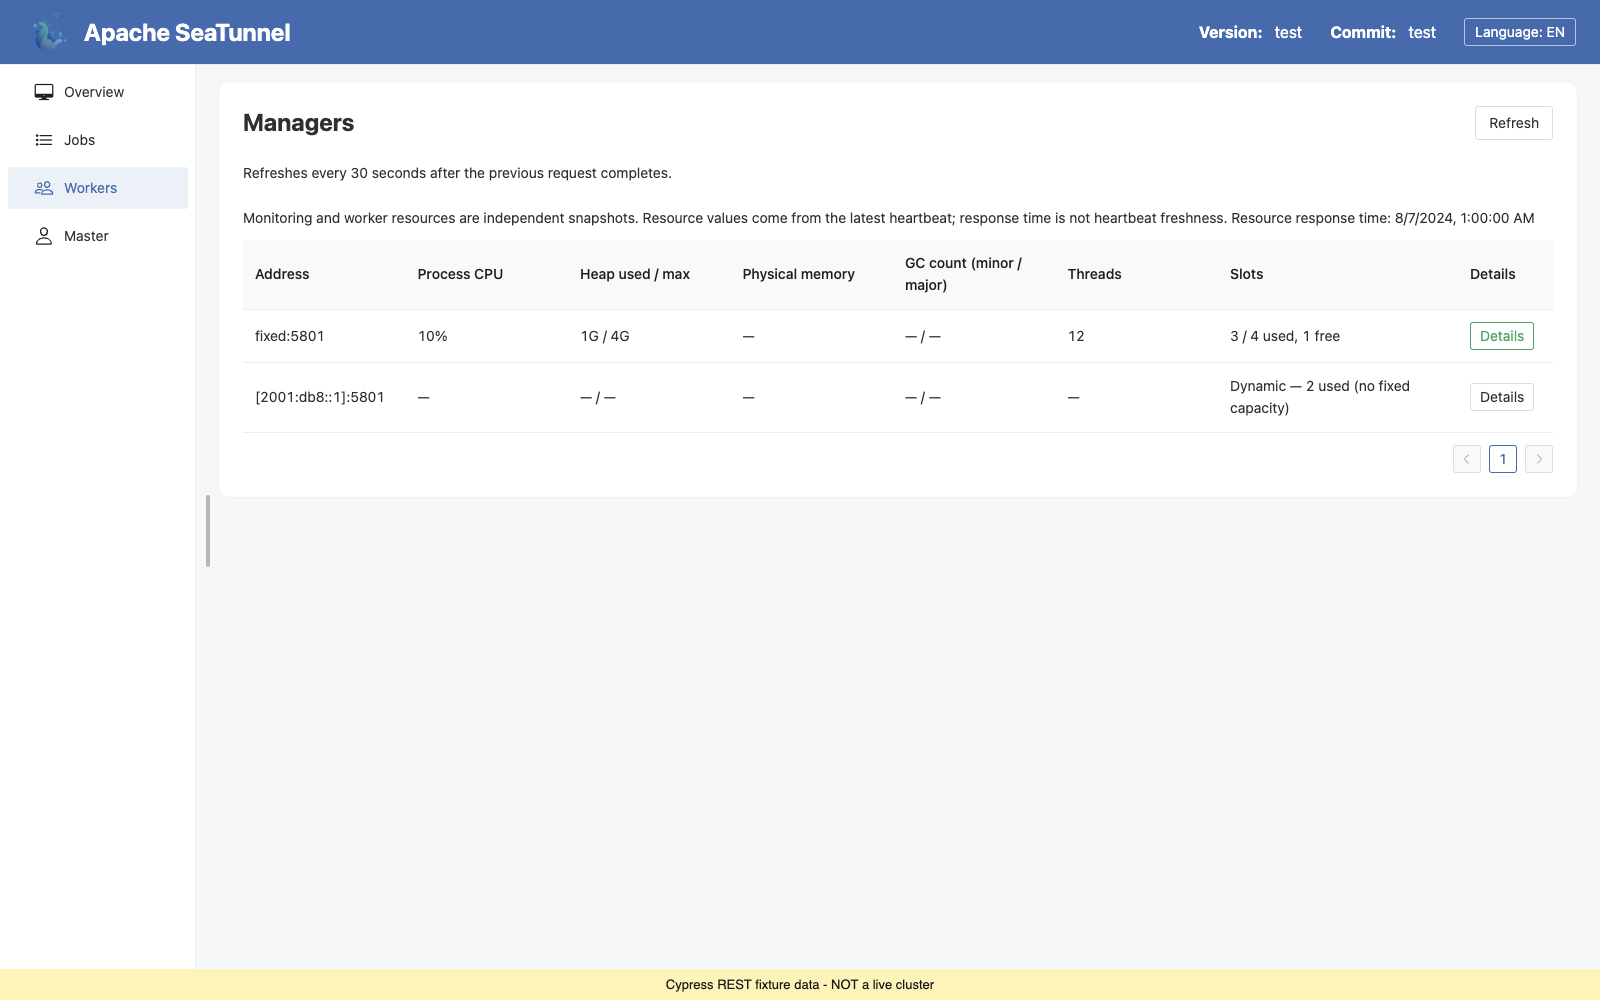
Task: Click the Apache SeaTunnel title text
Action: point(187,32)
